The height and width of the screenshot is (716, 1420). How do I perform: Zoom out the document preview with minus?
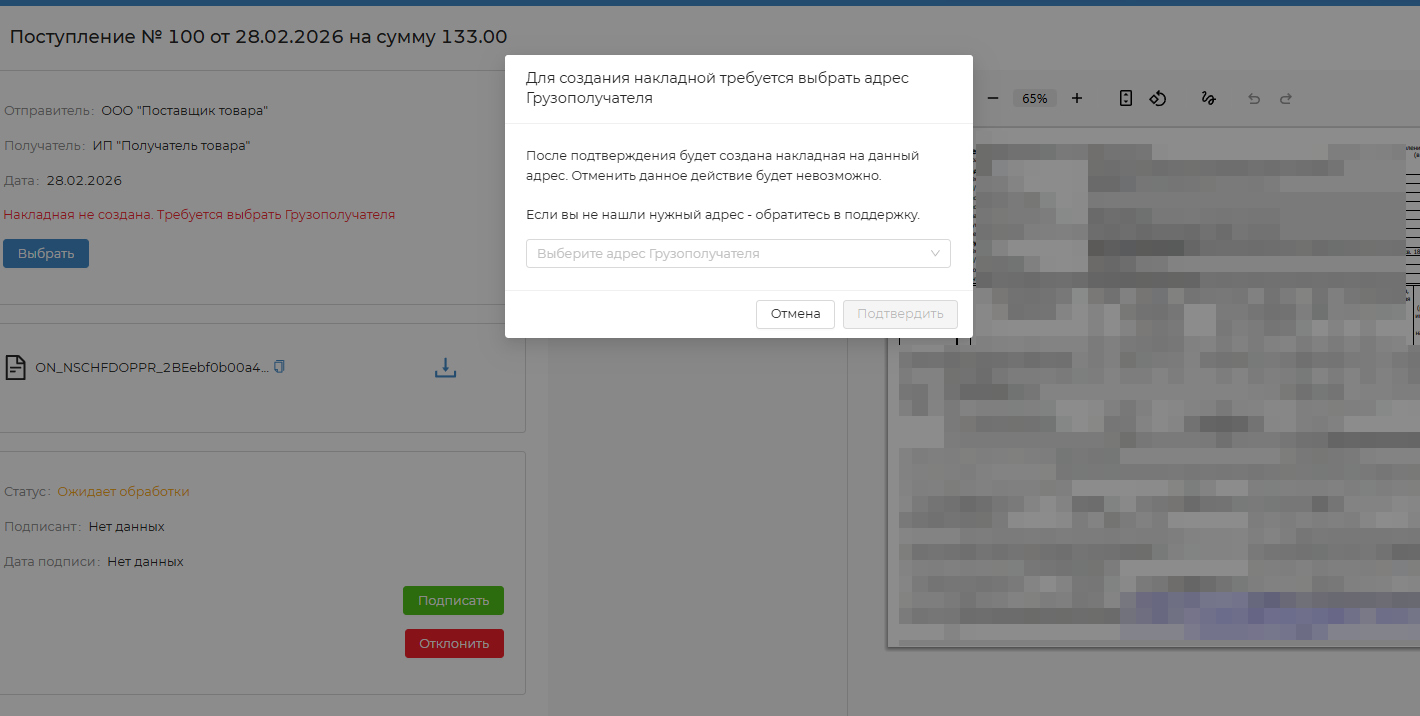click(993, 98)
